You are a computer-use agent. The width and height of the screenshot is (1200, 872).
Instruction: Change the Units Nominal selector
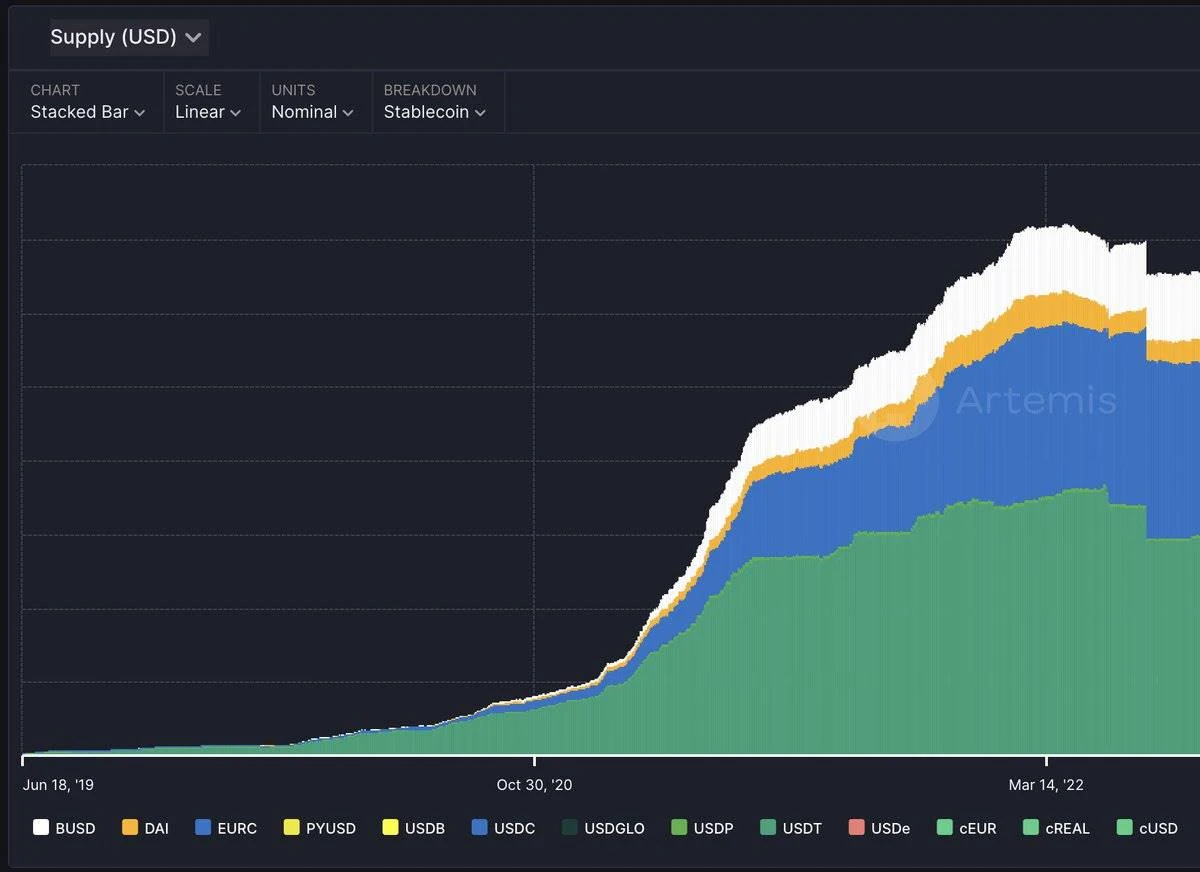(312, 112)
